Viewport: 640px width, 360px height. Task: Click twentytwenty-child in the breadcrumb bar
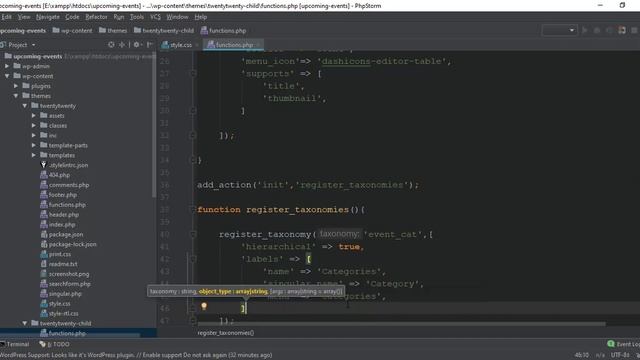point(164,31)
